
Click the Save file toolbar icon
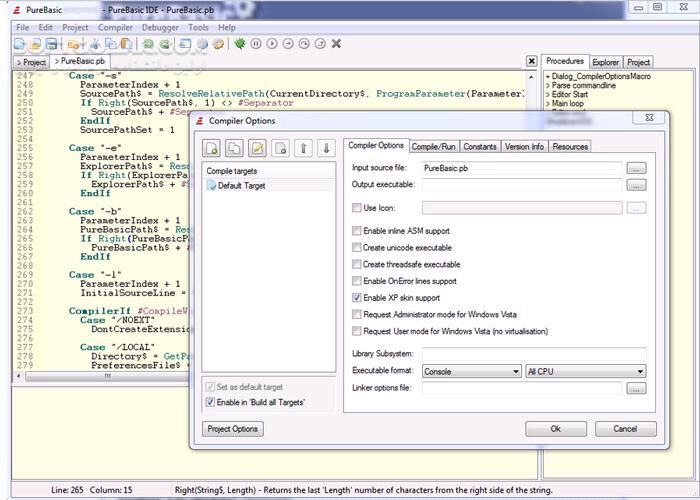click(x=51, y=44)
